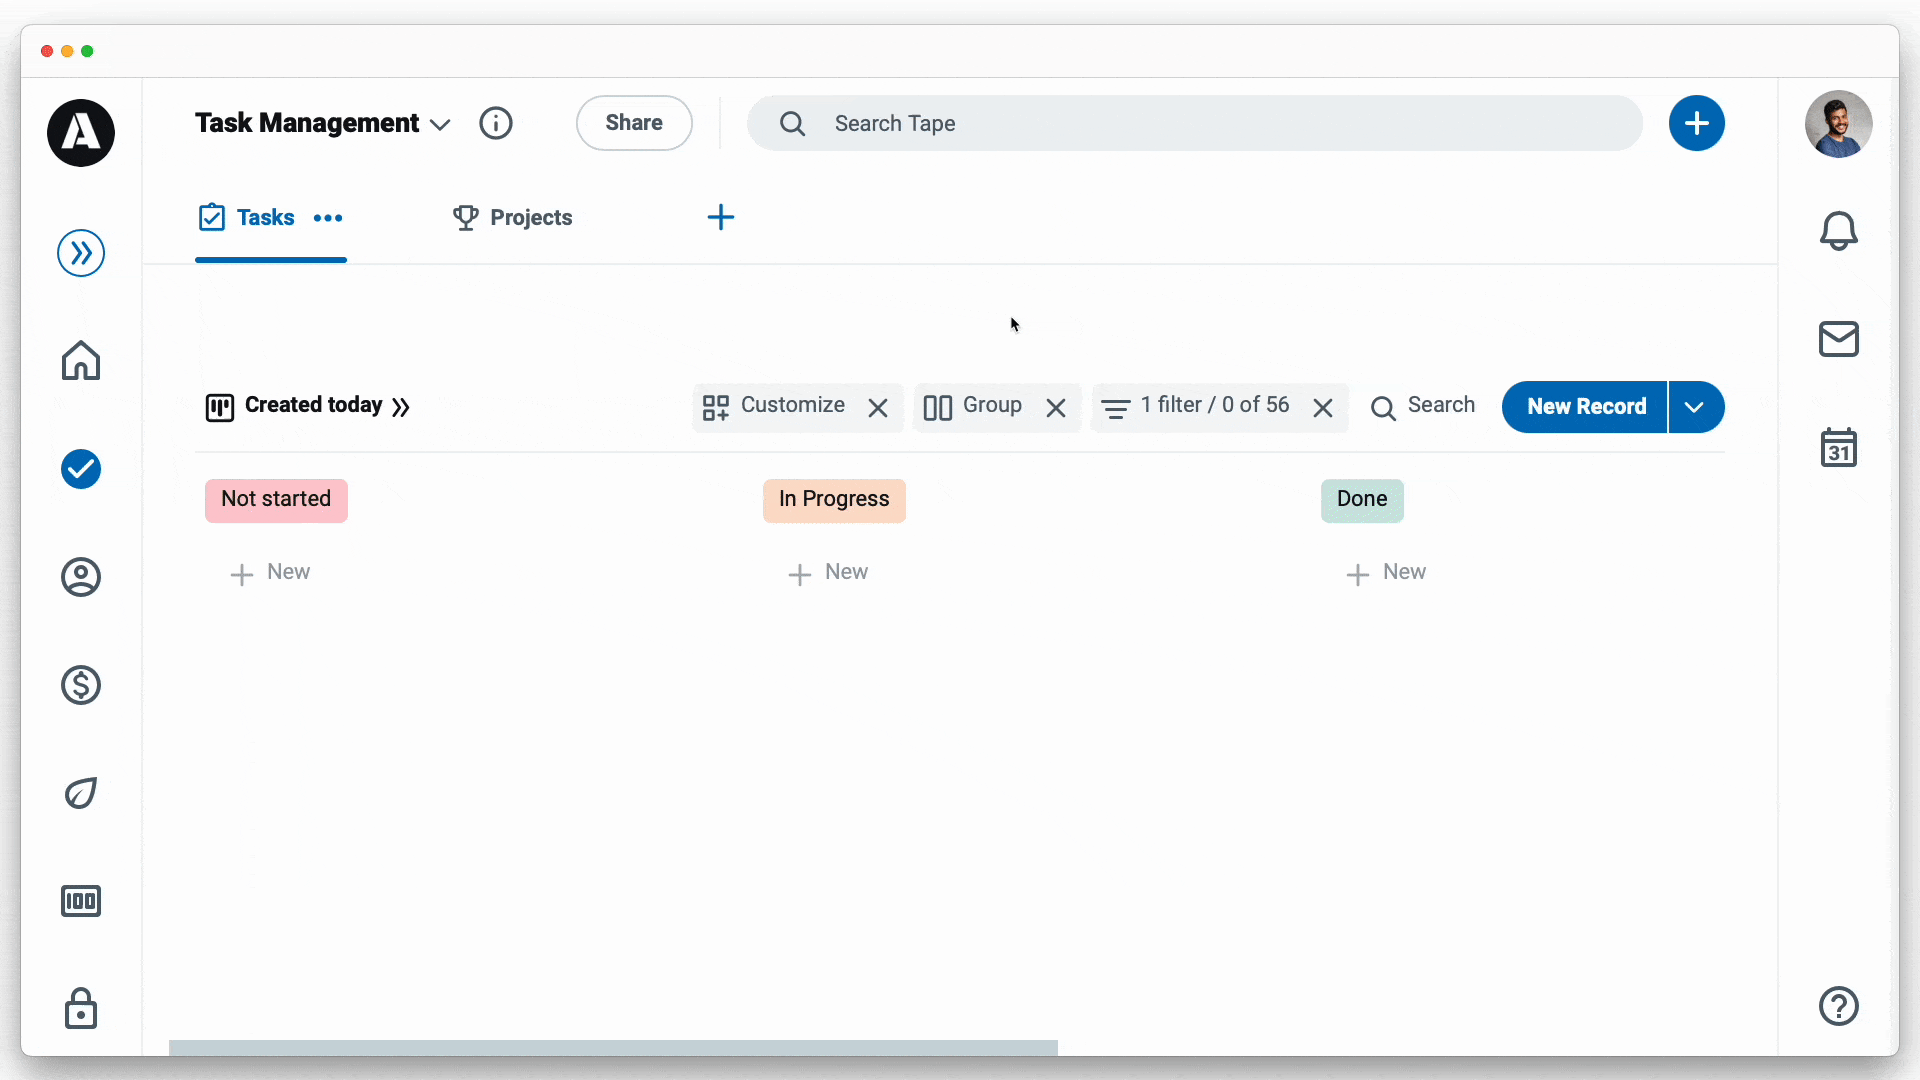Remove the active Group filter

click(x=1056, y=406)
